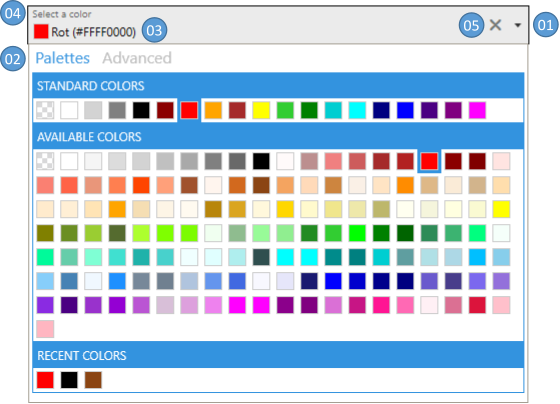Click the Rot (#FFFF0000) color text field
Image resolution: width=560 pixels, height=404 pixels.
(x=94, y=32)
